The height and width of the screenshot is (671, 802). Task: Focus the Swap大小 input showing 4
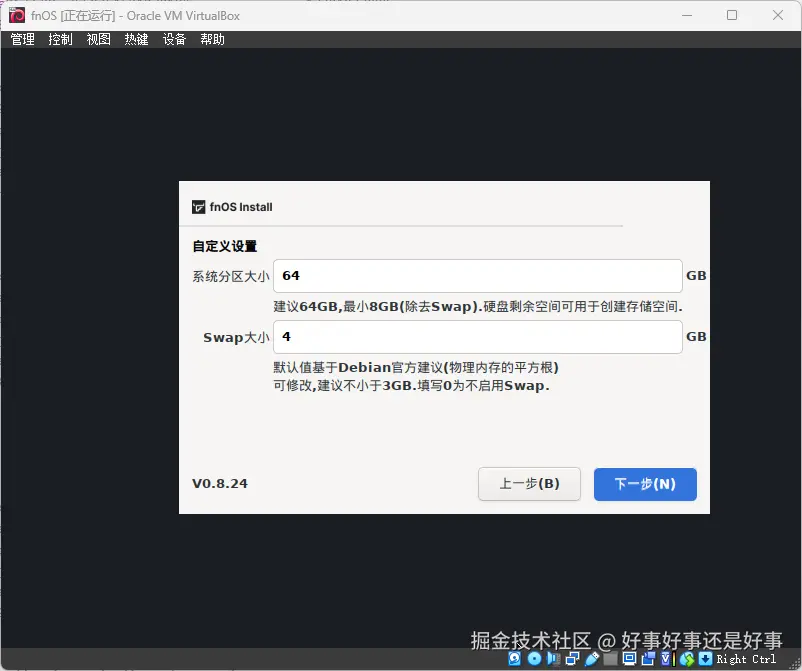(x=478, y=337)
